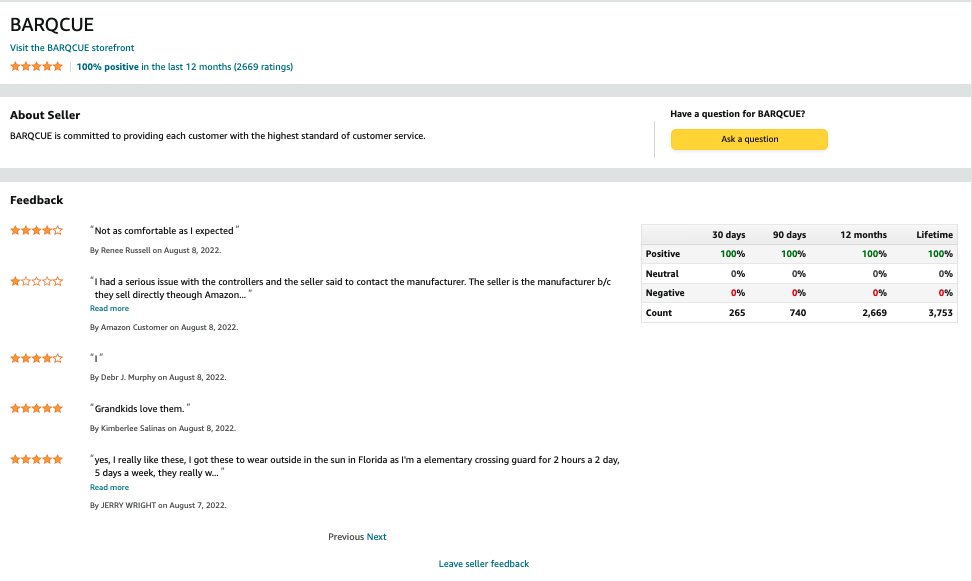Click the 12 months count '2,669'
Screen dimensions: 972x581
click(874, 313)
